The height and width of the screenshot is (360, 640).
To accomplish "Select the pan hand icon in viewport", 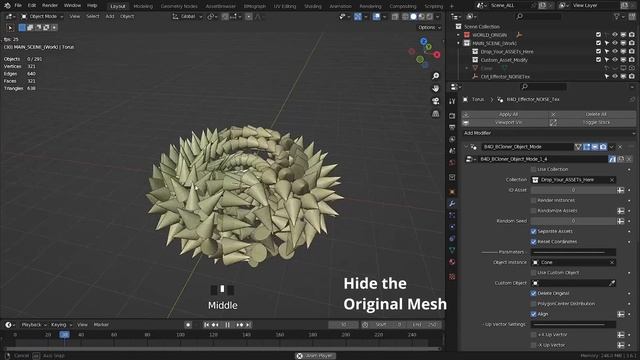I will (x=436, y=89).
